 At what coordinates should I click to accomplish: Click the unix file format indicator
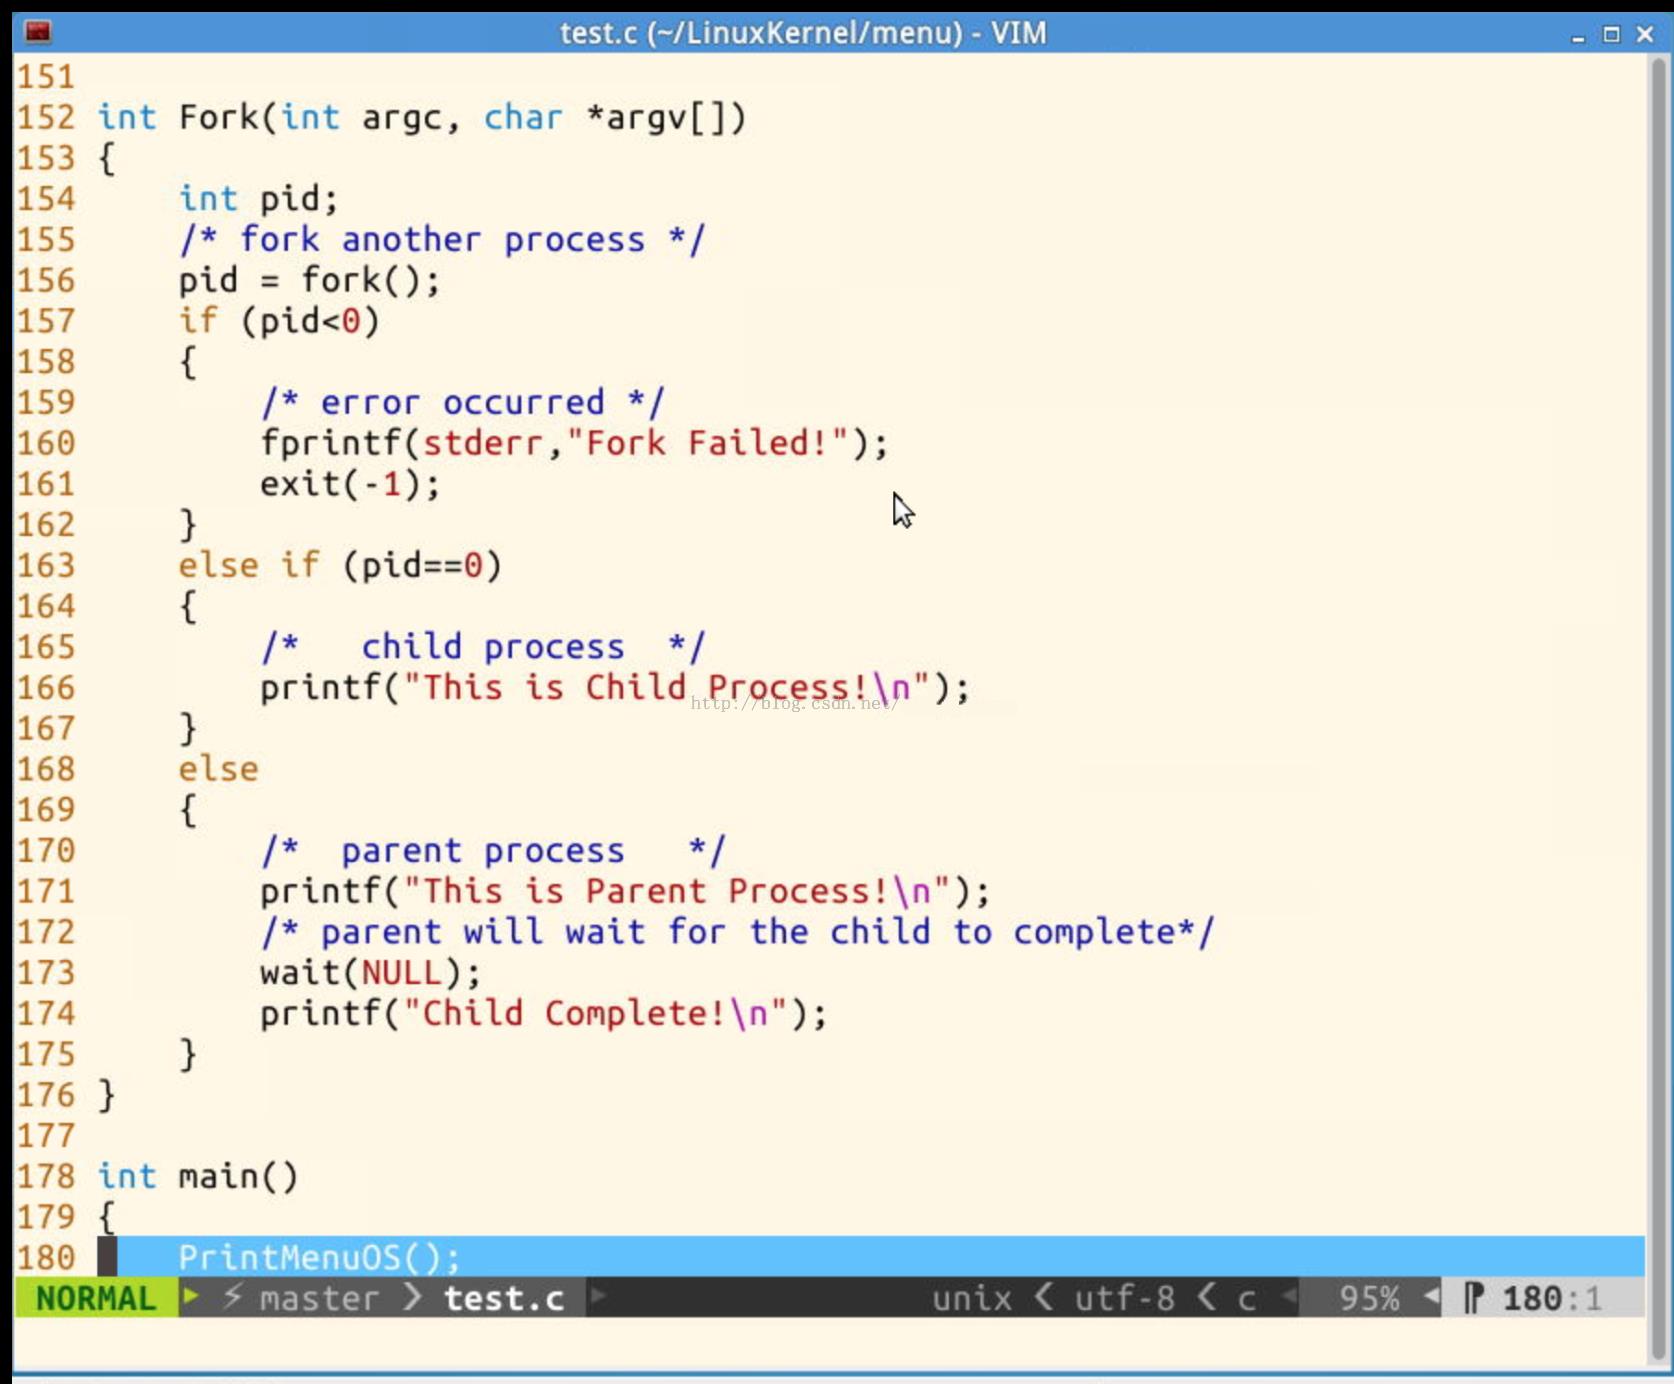(x=972, y=1298)
